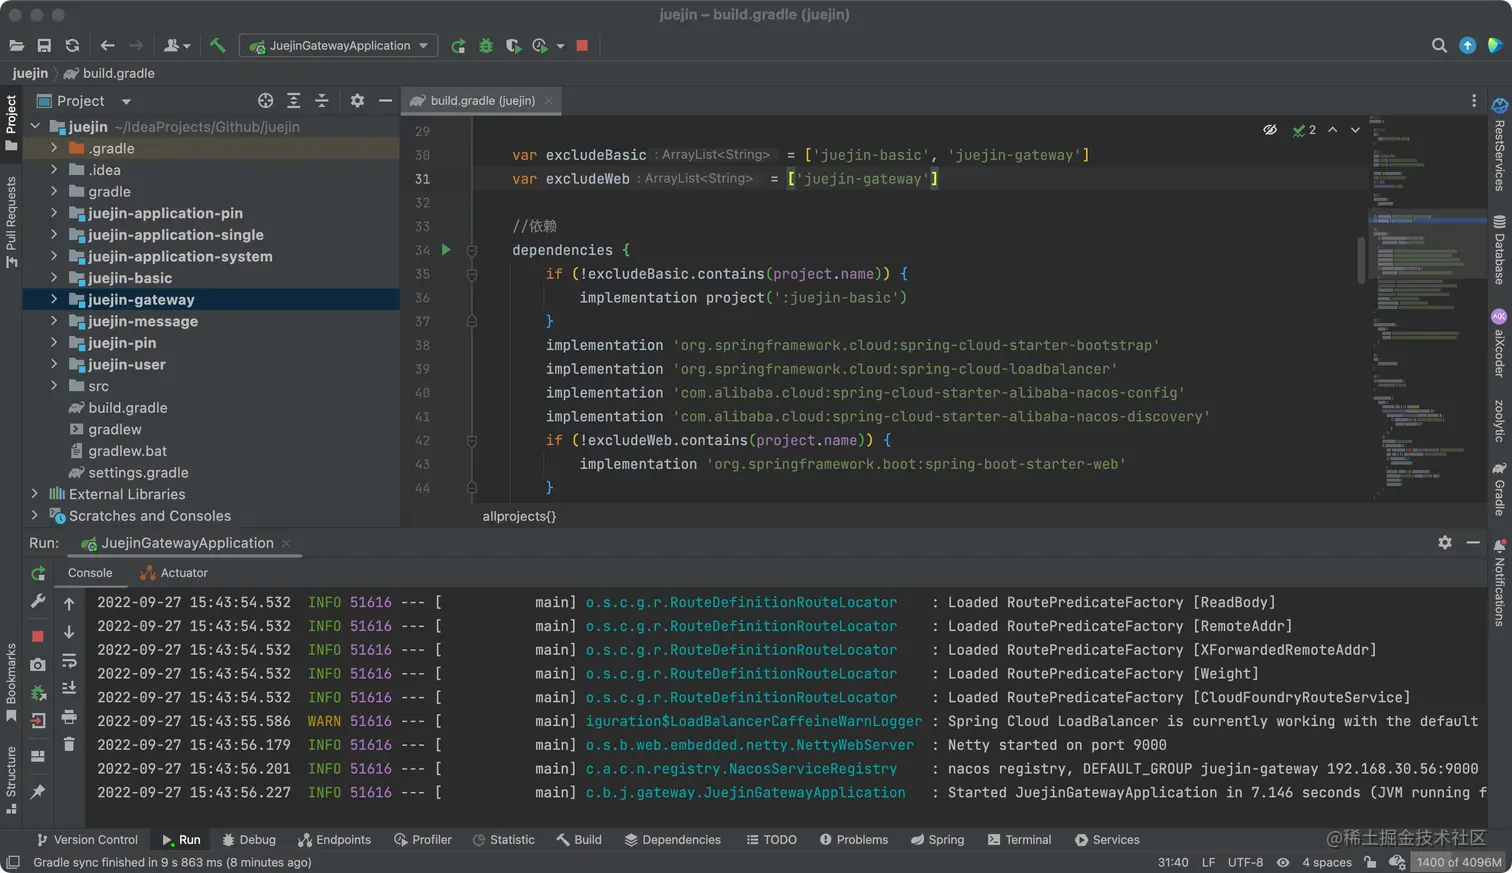Screen dimensions: 1512x873
Task: Open editor tab options three-dot menu
Action: [x=1473, y=101]
